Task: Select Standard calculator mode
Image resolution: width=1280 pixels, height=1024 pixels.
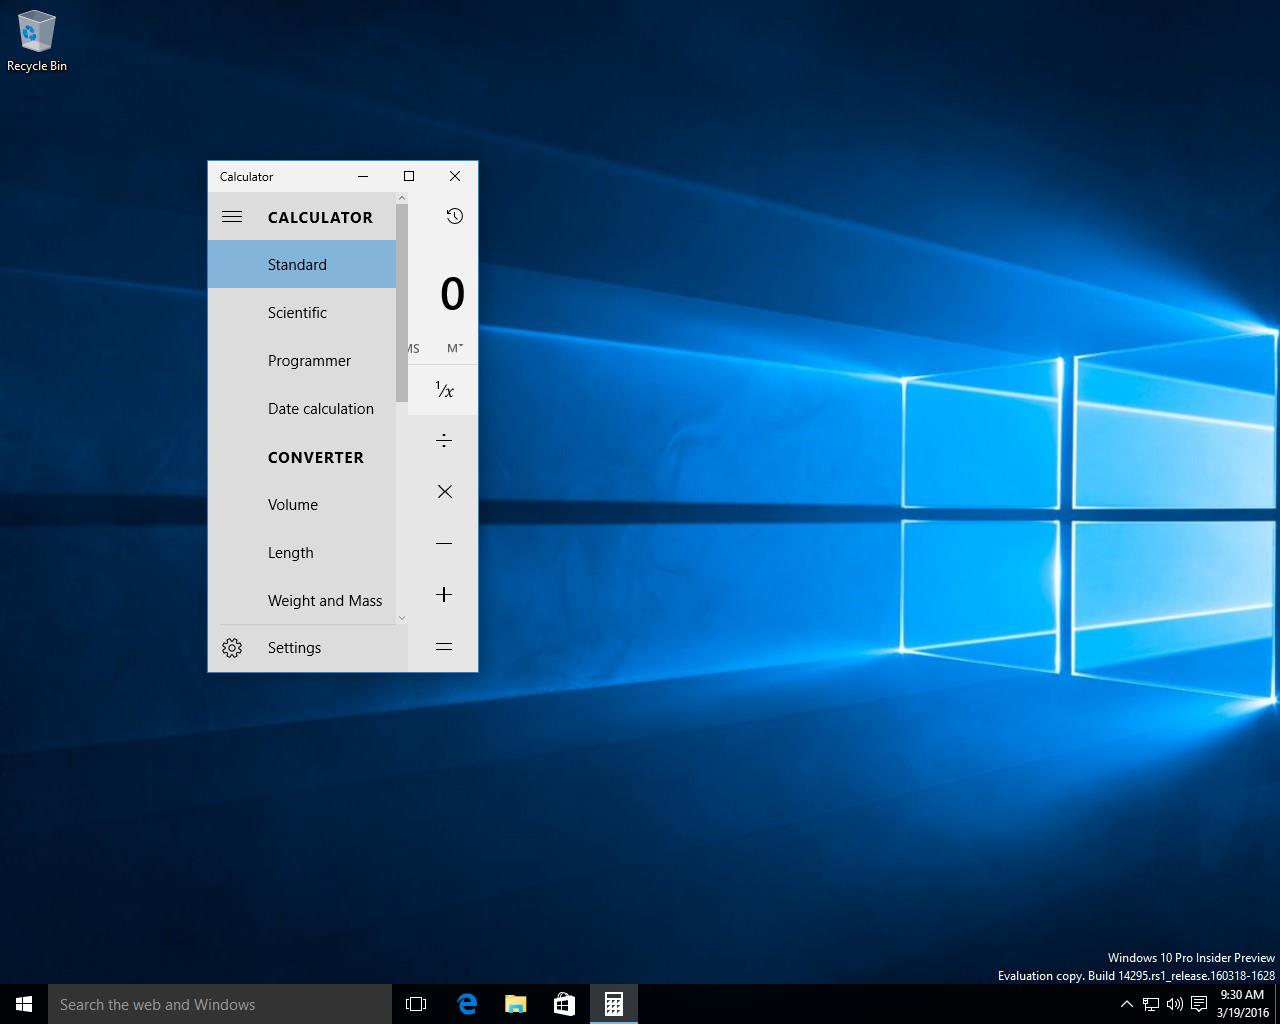Action: 297,265
